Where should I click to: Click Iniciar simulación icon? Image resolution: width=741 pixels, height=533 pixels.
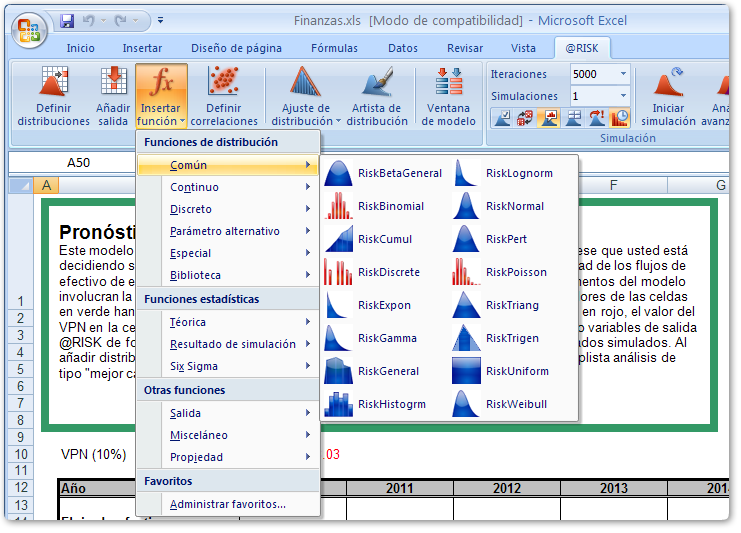[x=668, y=96]
